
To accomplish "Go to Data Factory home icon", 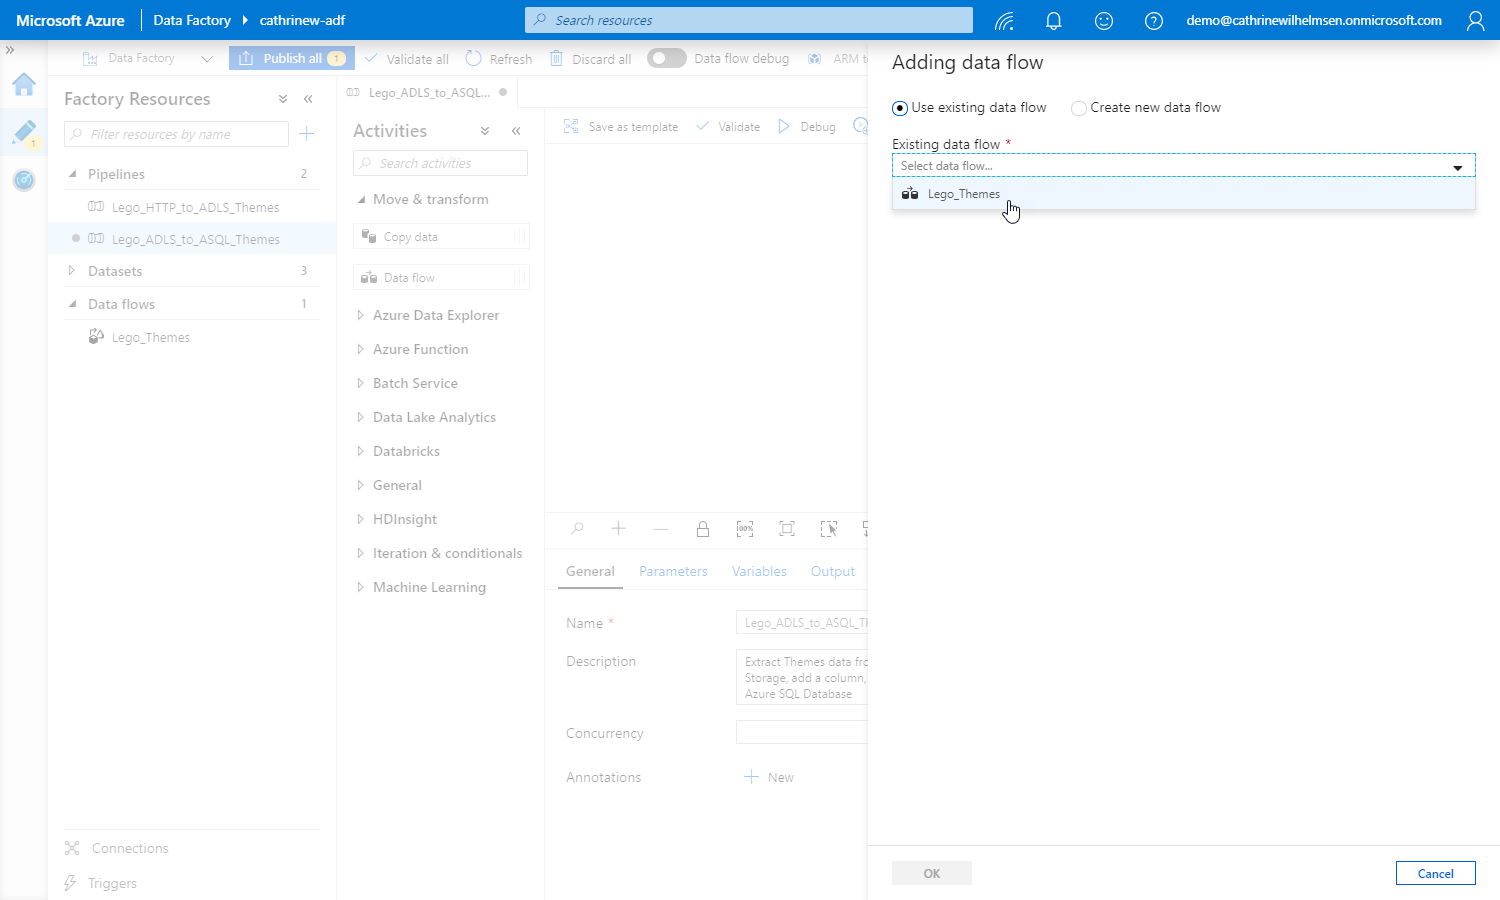I will point(24,85).
